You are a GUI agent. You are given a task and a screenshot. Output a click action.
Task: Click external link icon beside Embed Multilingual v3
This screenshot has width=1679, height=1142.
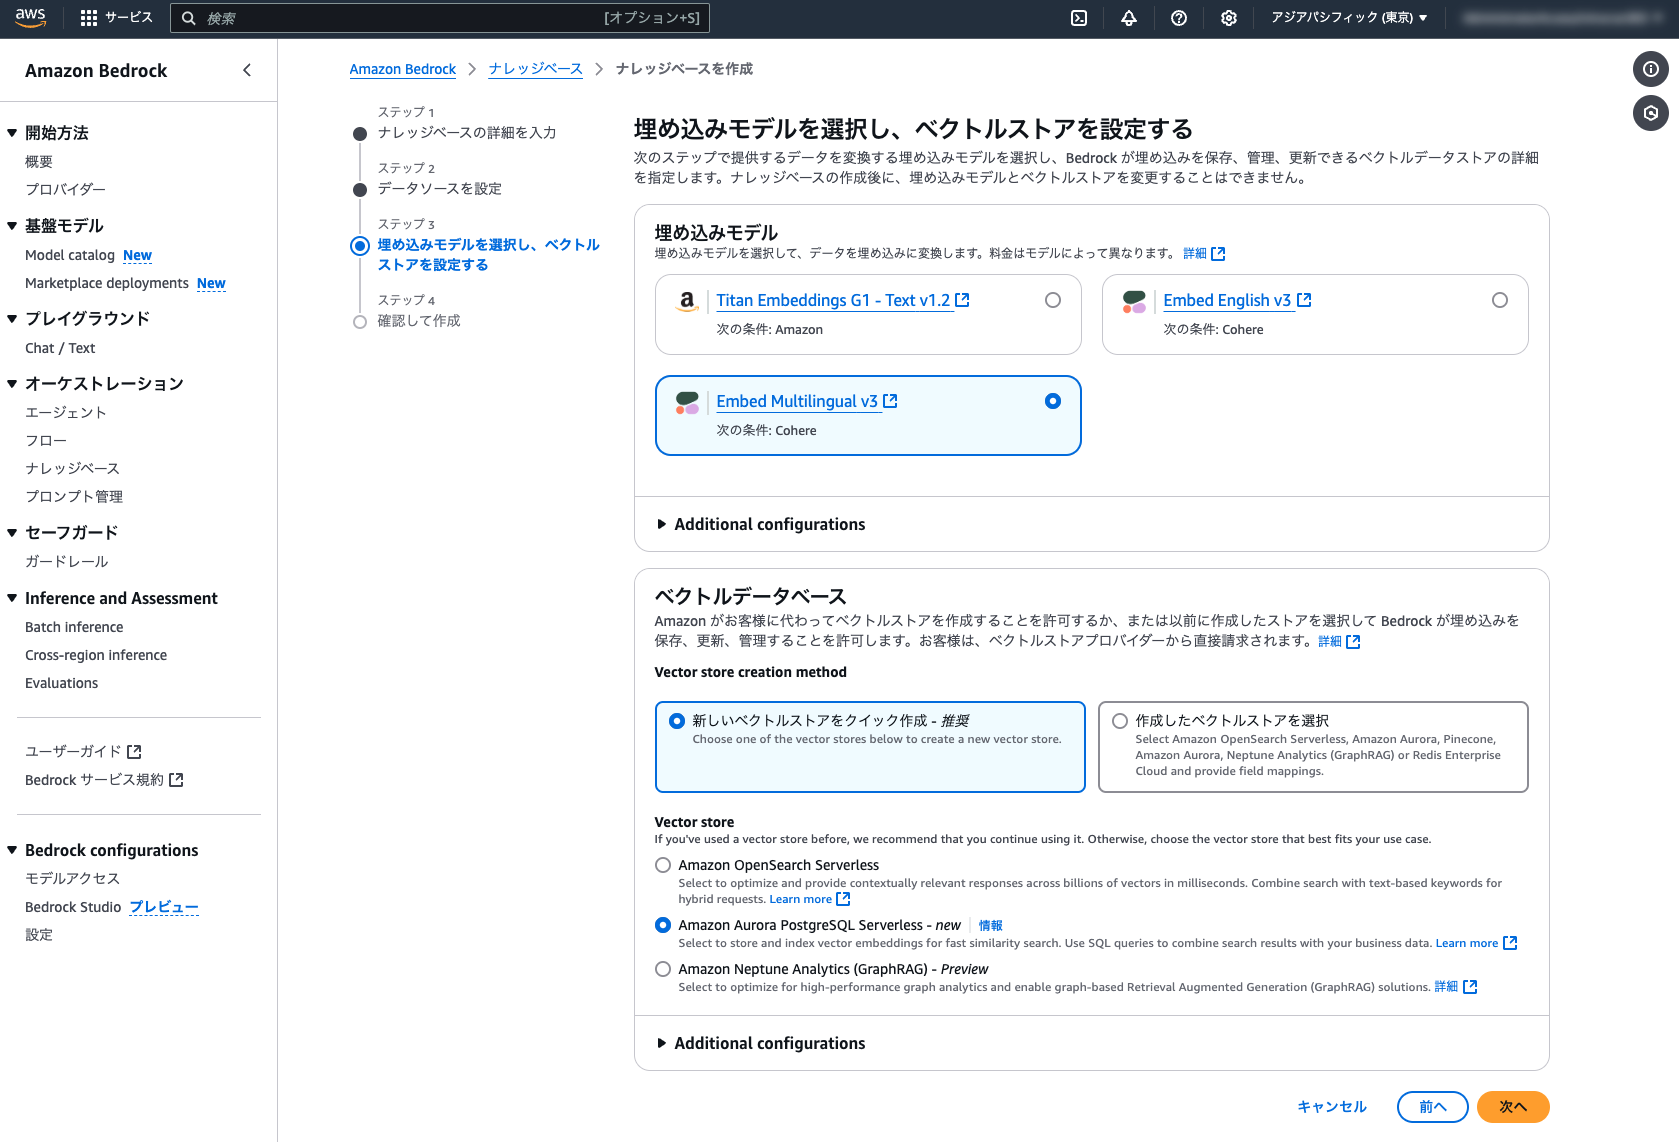(x=890, y=401)
